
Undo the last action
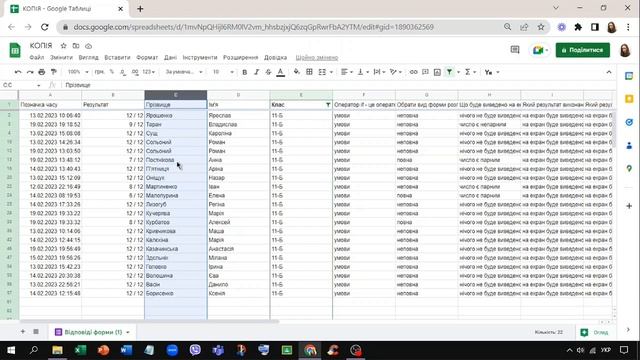click(x=18, y=72)
